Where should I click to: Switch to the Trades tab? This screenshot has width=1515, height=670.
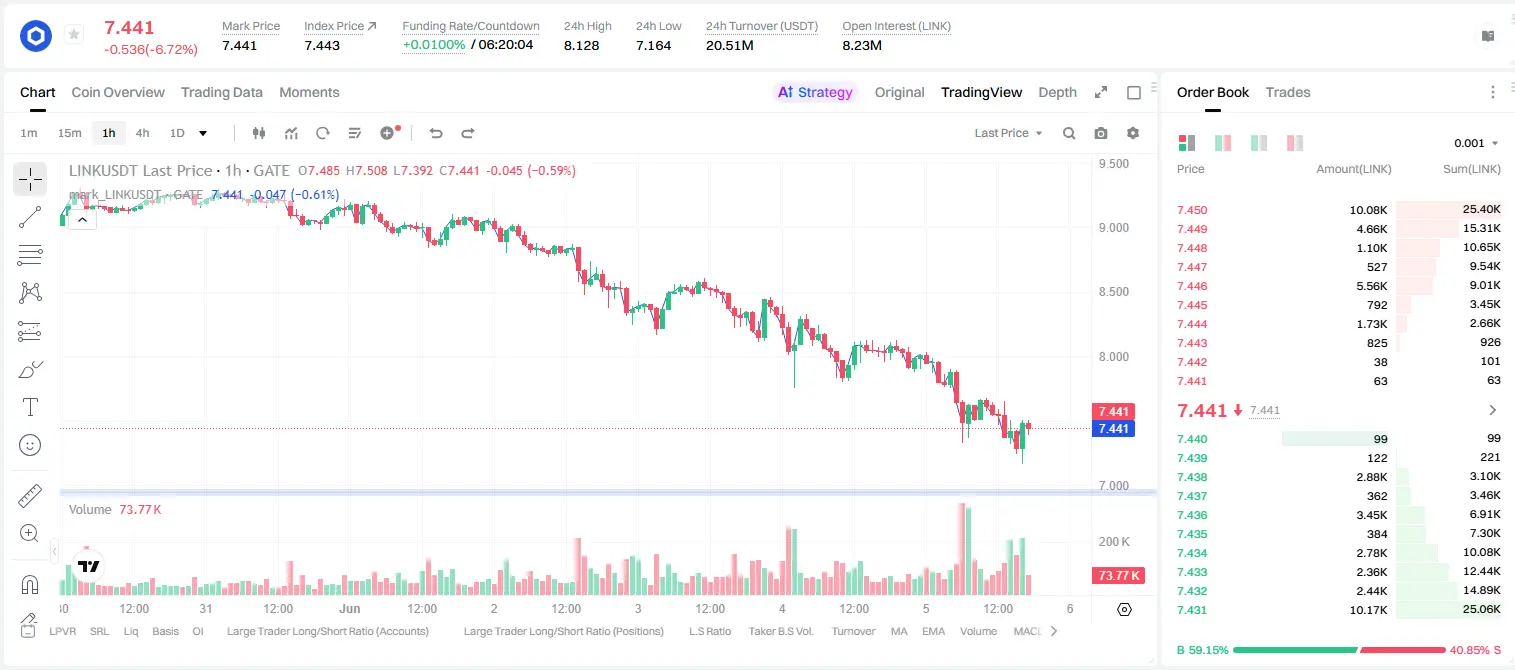[x=1287, y=92]
